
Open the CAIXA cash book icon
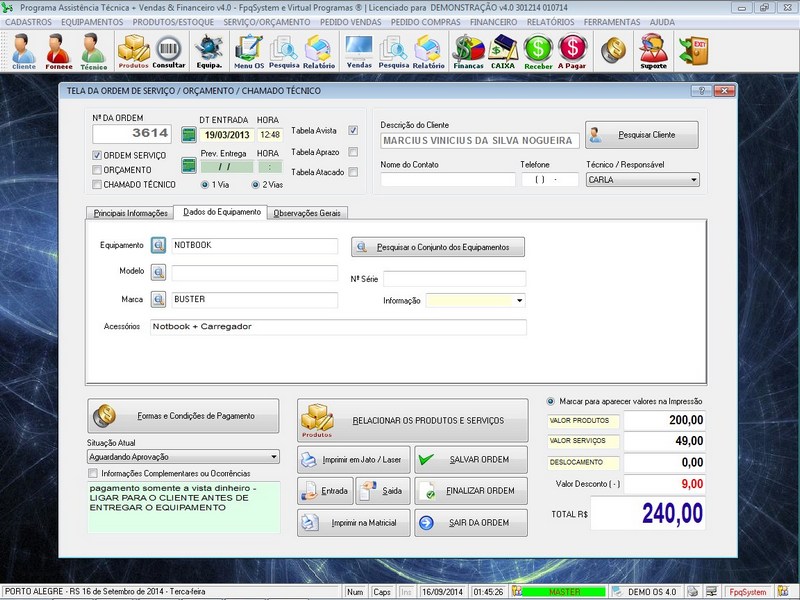[x=503, y=51]
